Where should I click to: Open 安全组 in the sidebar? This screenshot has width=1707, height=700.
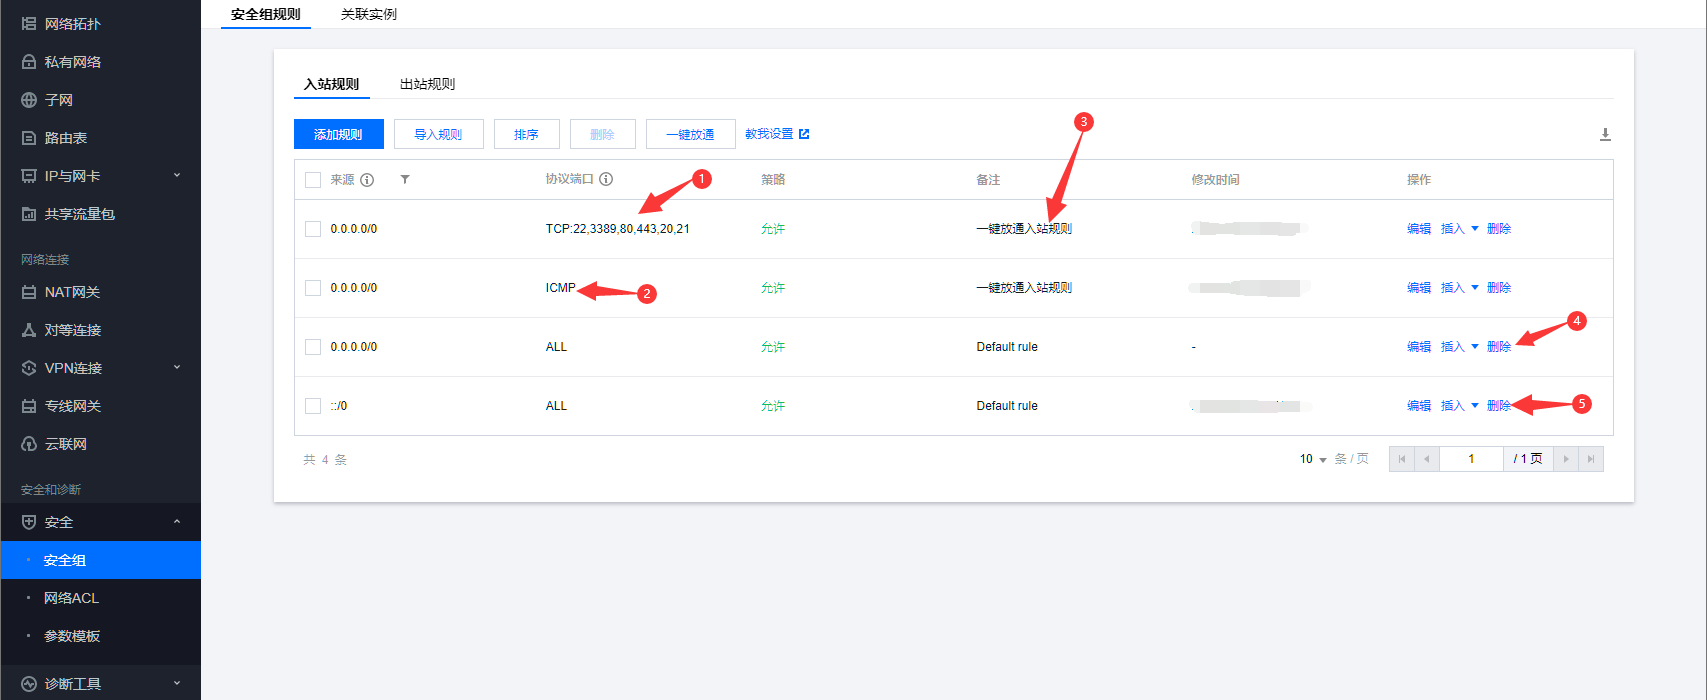(100, 560)
